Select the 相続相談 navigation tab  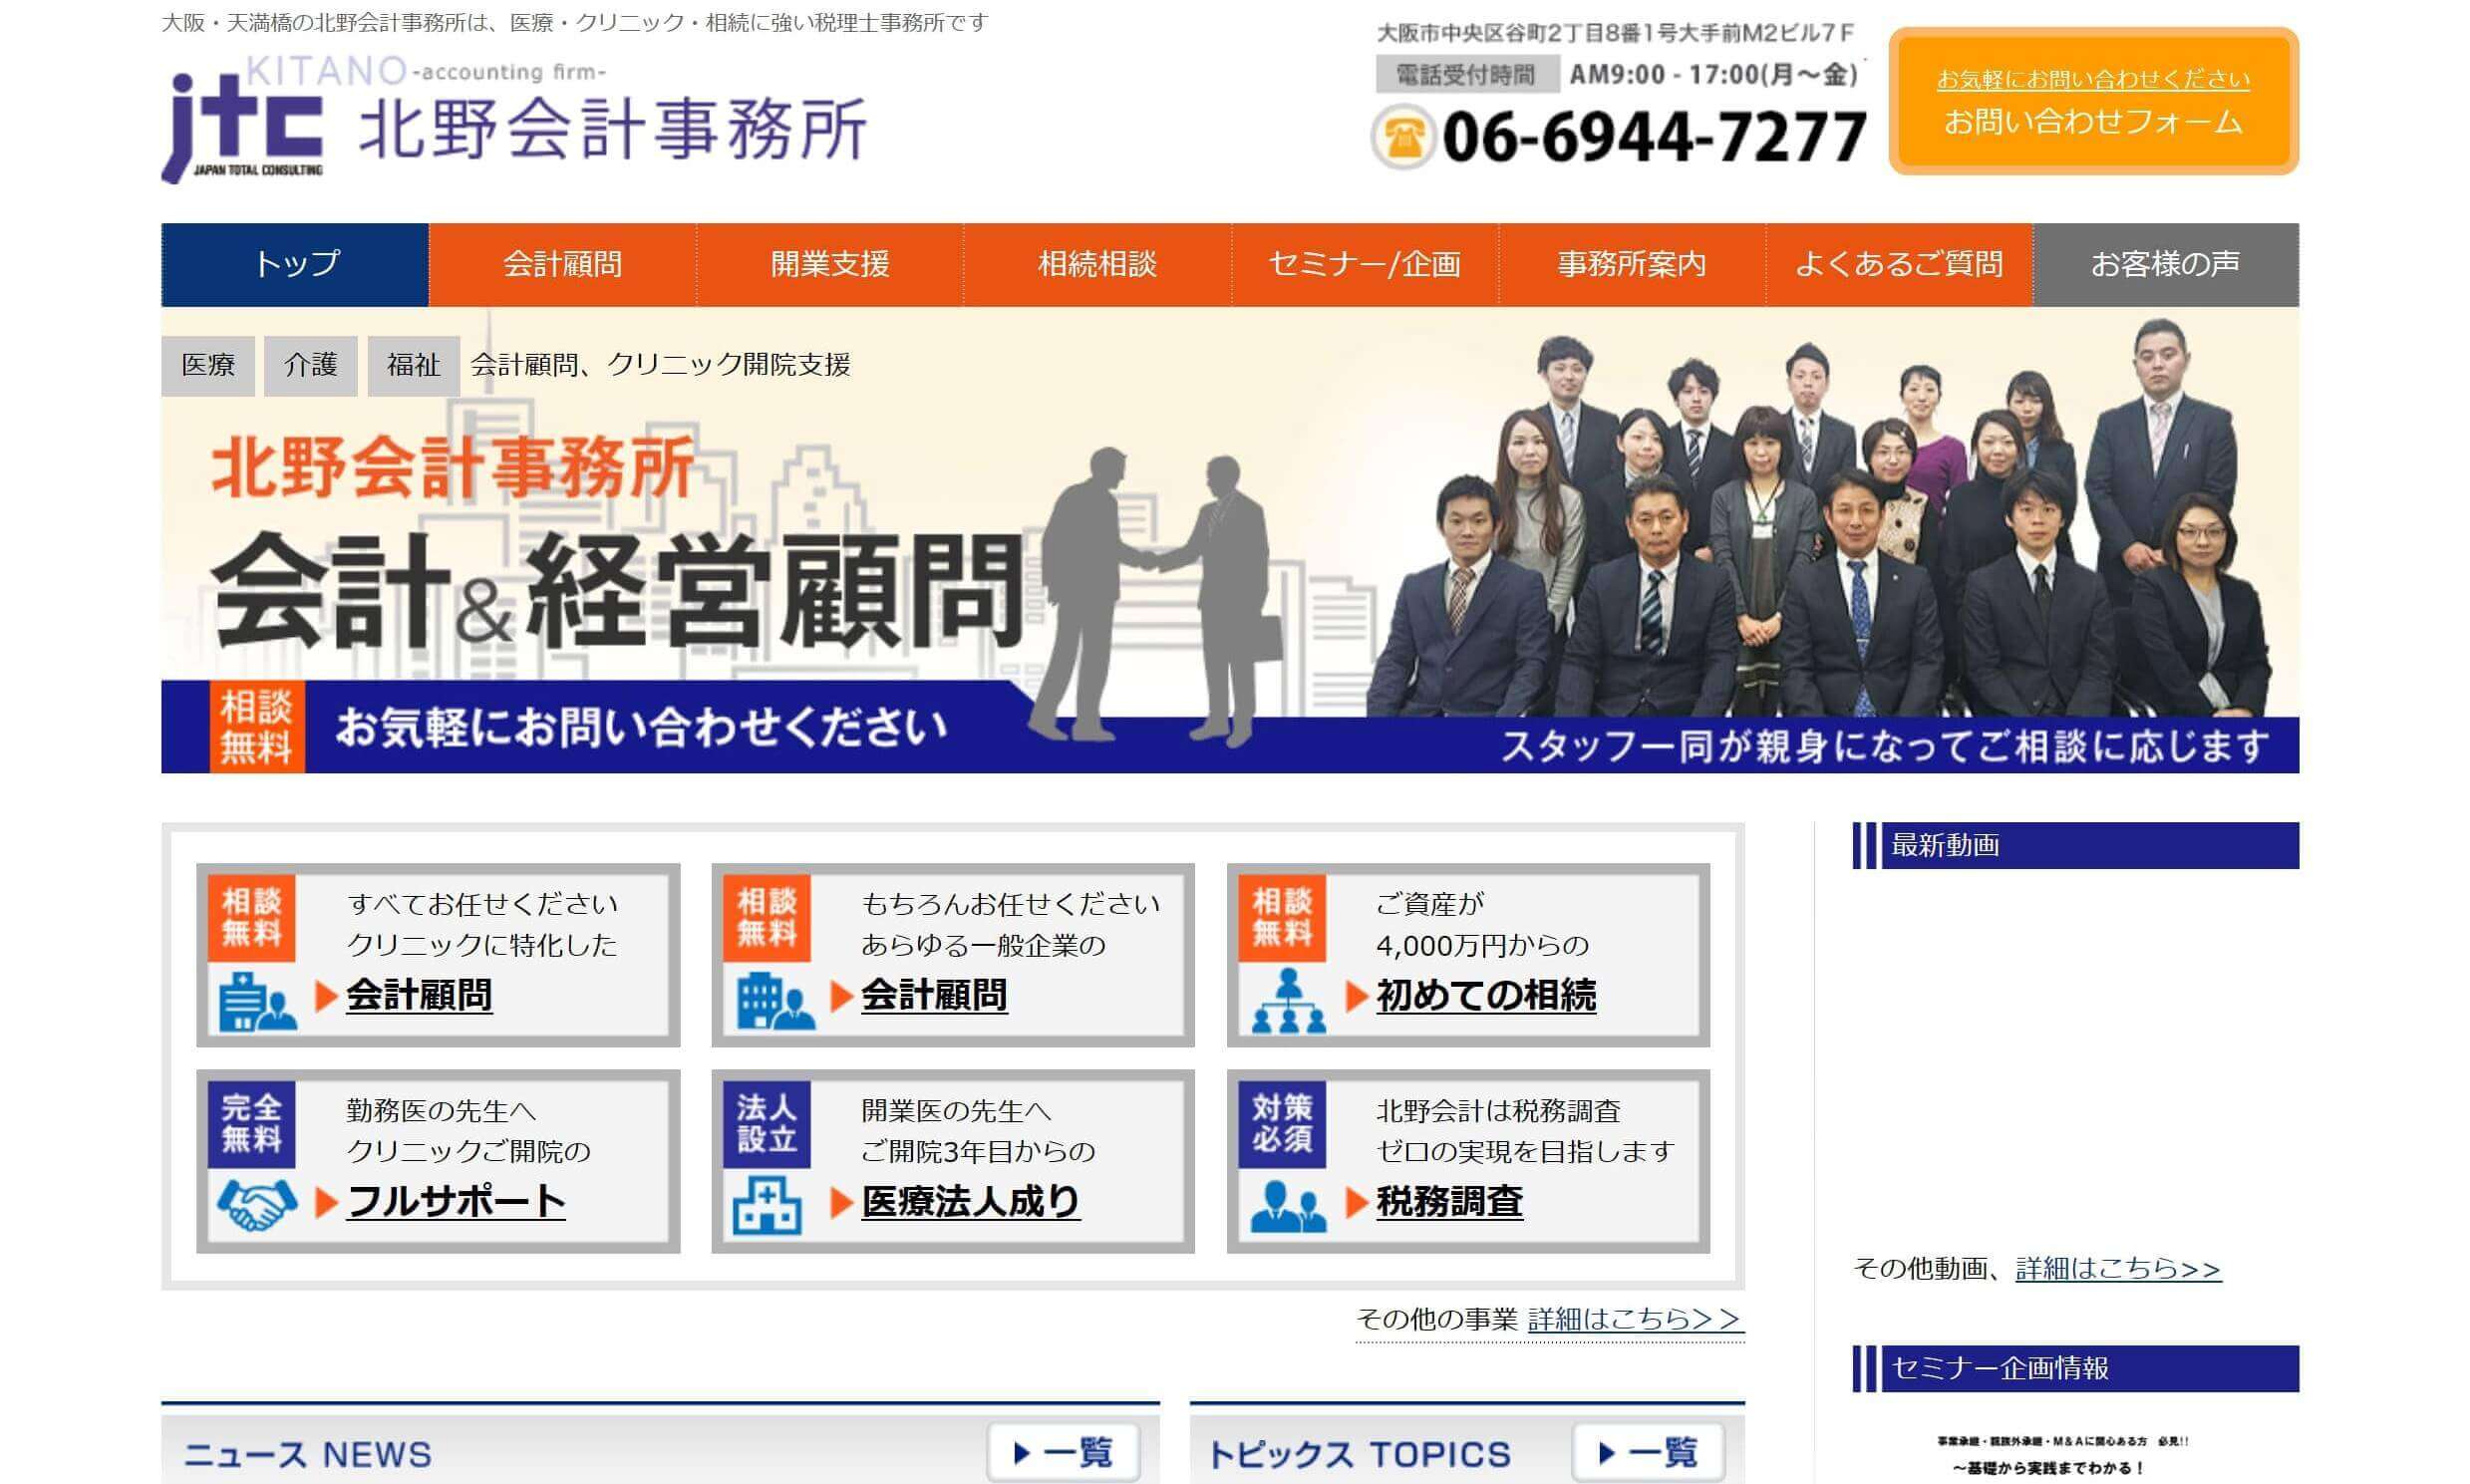point(1097,264)
